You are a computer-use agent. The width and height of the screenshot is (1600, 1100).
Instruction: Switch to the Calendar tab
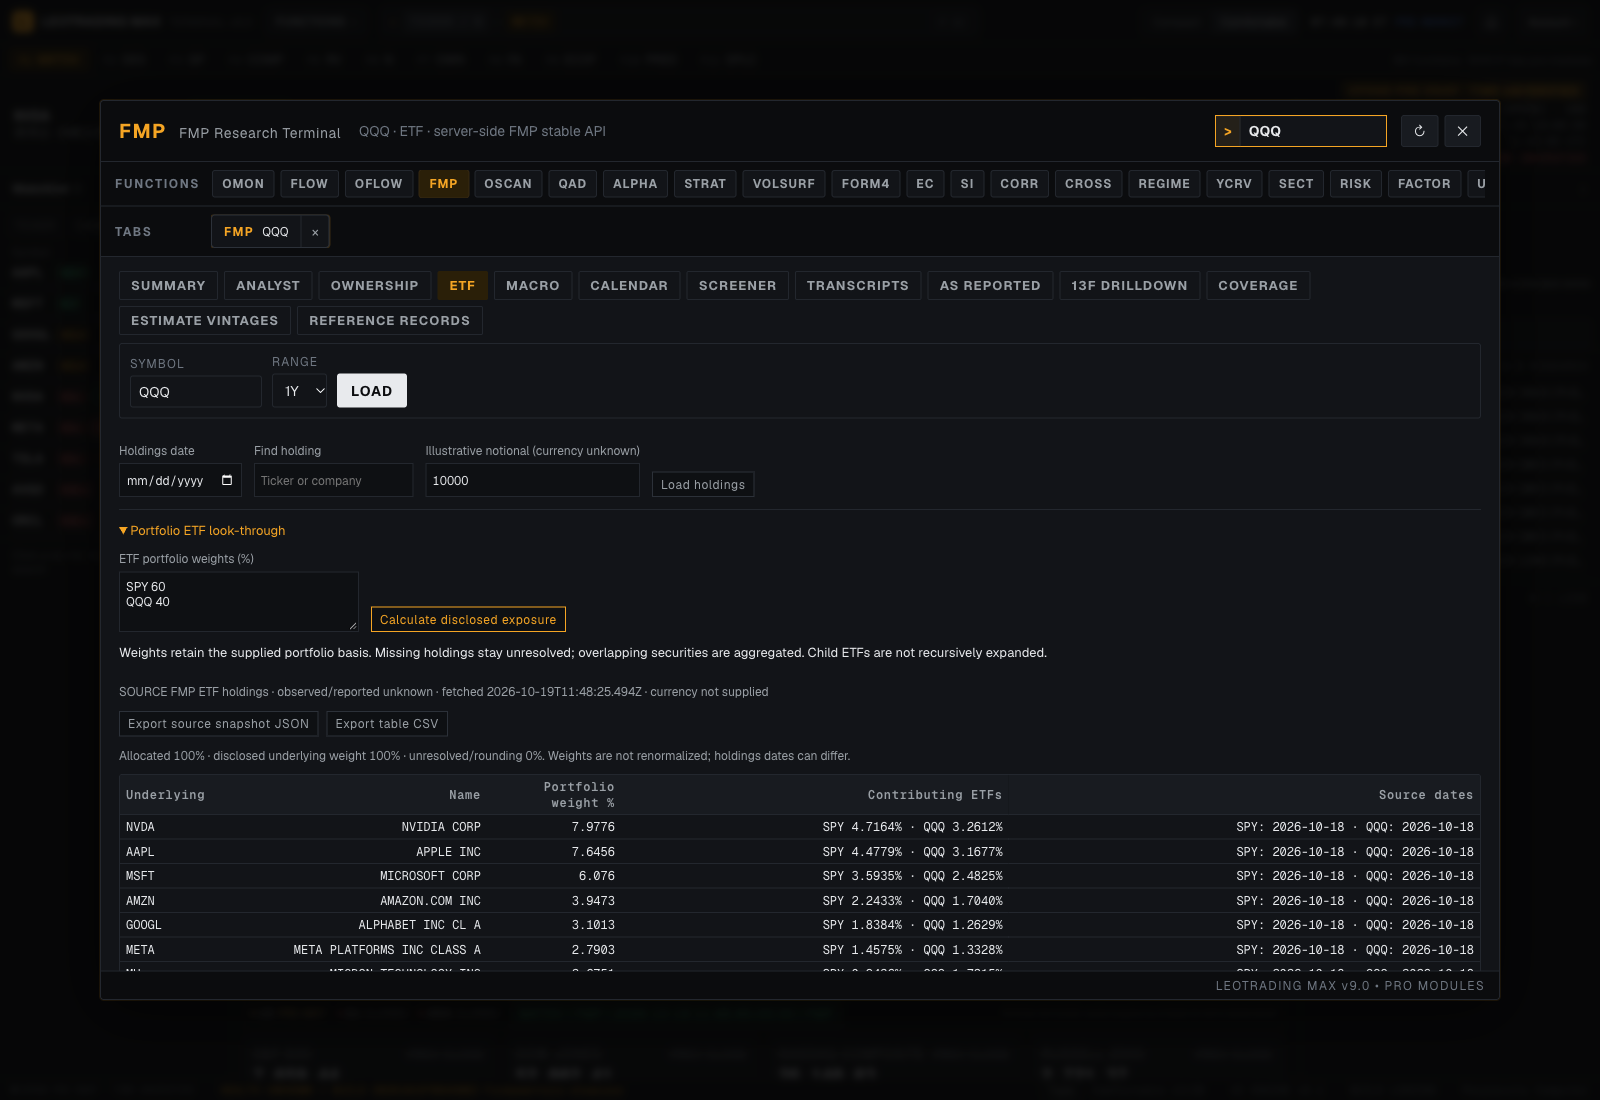pyautogui.click(x=629, y=286)
